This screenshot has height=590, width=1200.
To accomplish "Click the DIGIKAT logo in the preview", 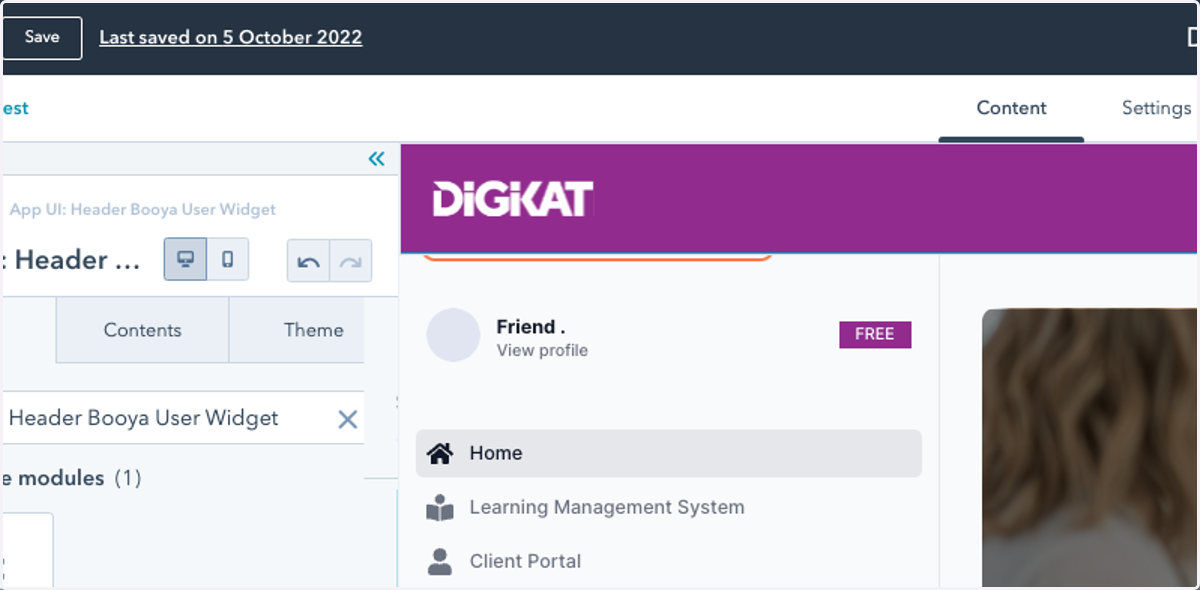I will click(513, 199).
